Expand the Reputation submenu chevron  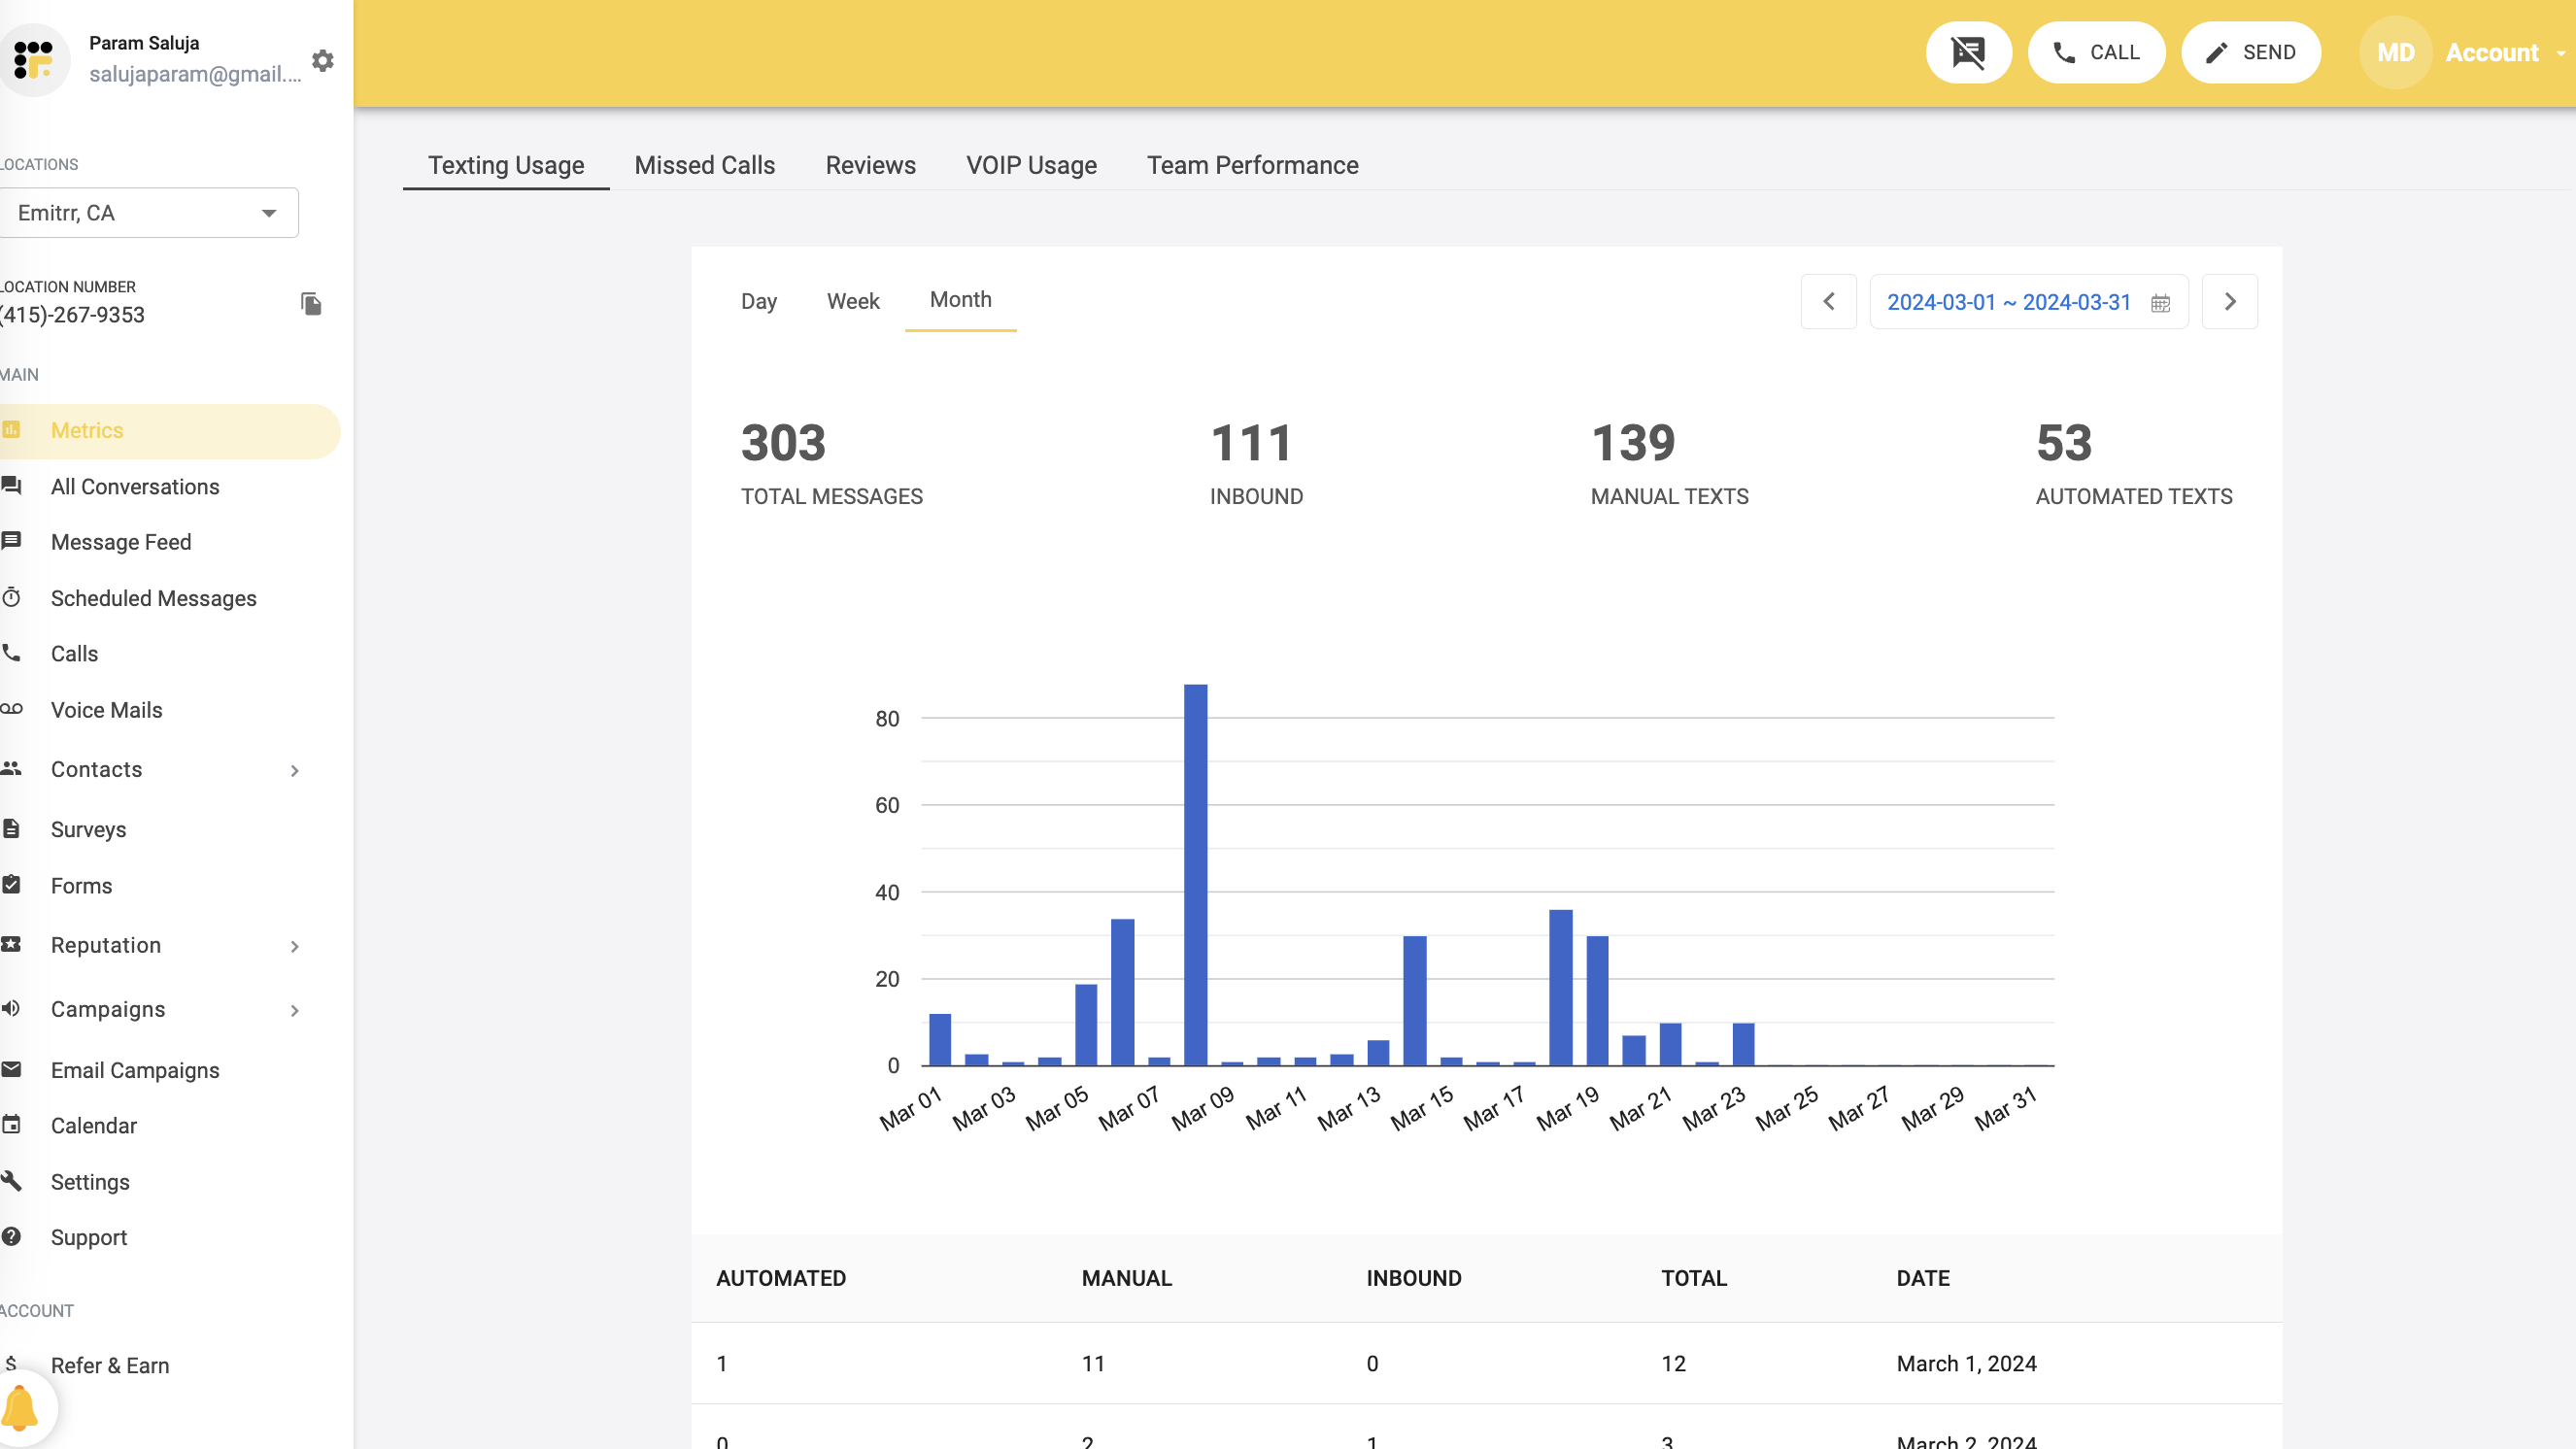click(x=294, y=946)
